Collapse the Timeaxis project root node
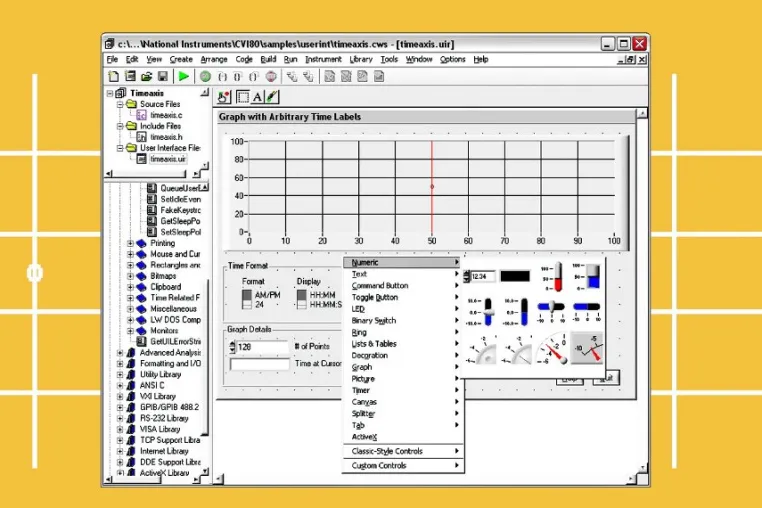The height and width of the screenshot is (508, 762). [x=110, y=93]
